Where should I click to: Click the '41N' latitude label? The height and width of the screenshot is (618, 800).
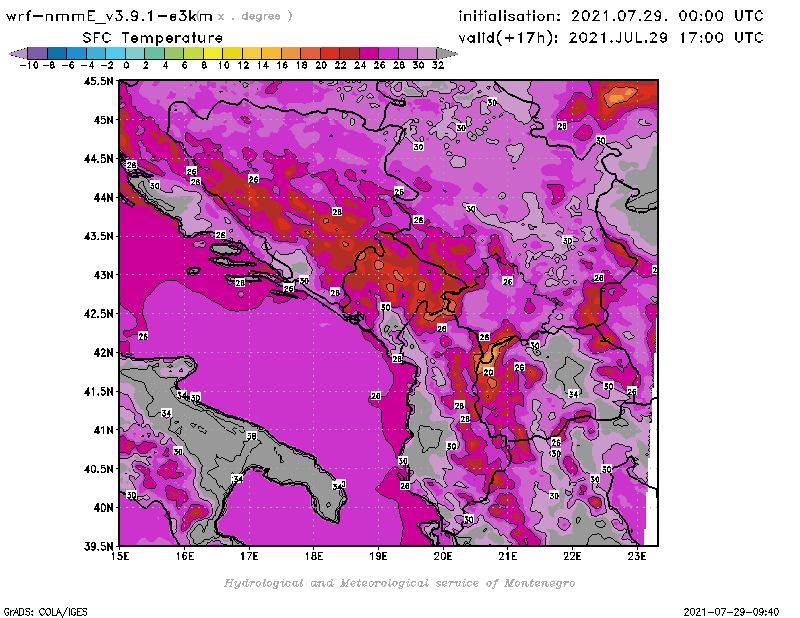point(103,430)
